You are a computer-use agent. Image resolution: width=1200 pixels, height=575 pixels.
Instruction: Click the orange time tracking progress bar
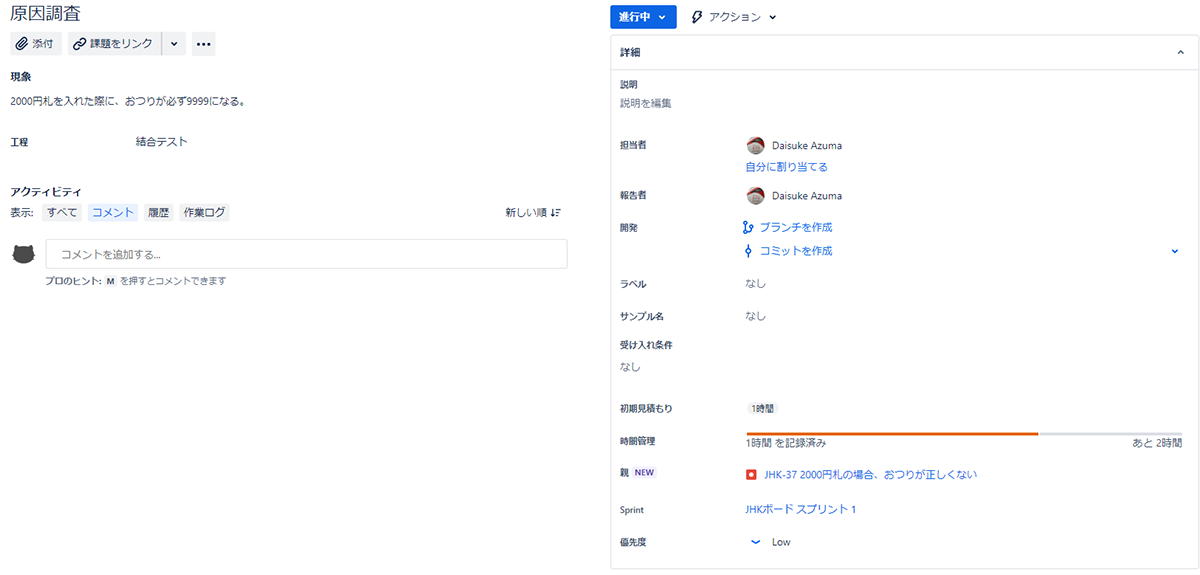click(892, 434)
